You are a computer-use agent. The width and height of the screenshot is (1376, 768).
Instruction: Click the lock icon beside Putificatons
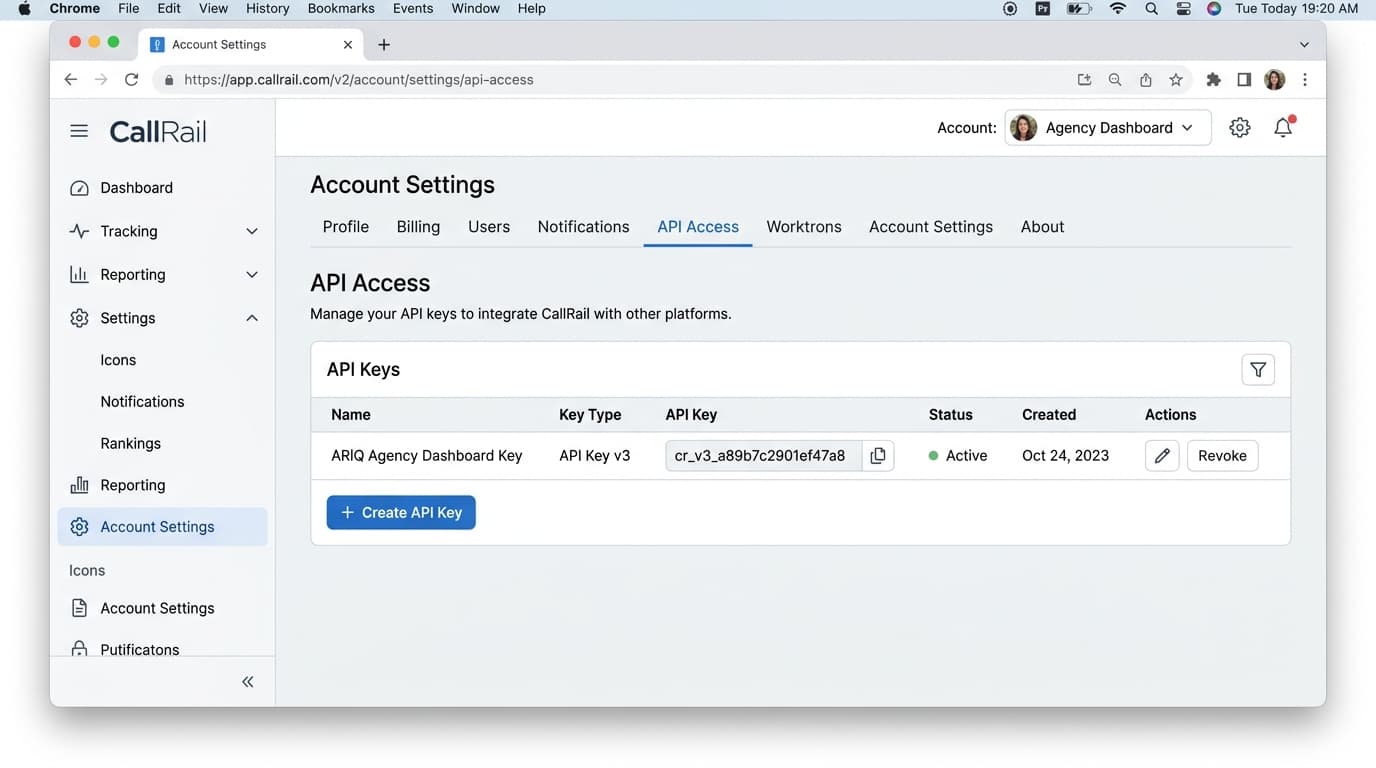(x=79, y=649)
